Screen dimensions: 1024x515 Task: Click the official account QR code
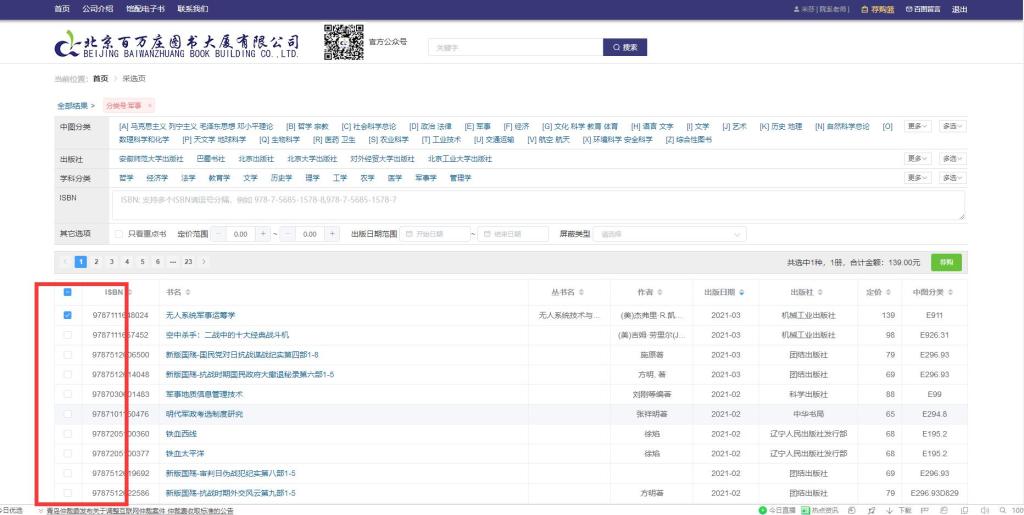point(343,42)
